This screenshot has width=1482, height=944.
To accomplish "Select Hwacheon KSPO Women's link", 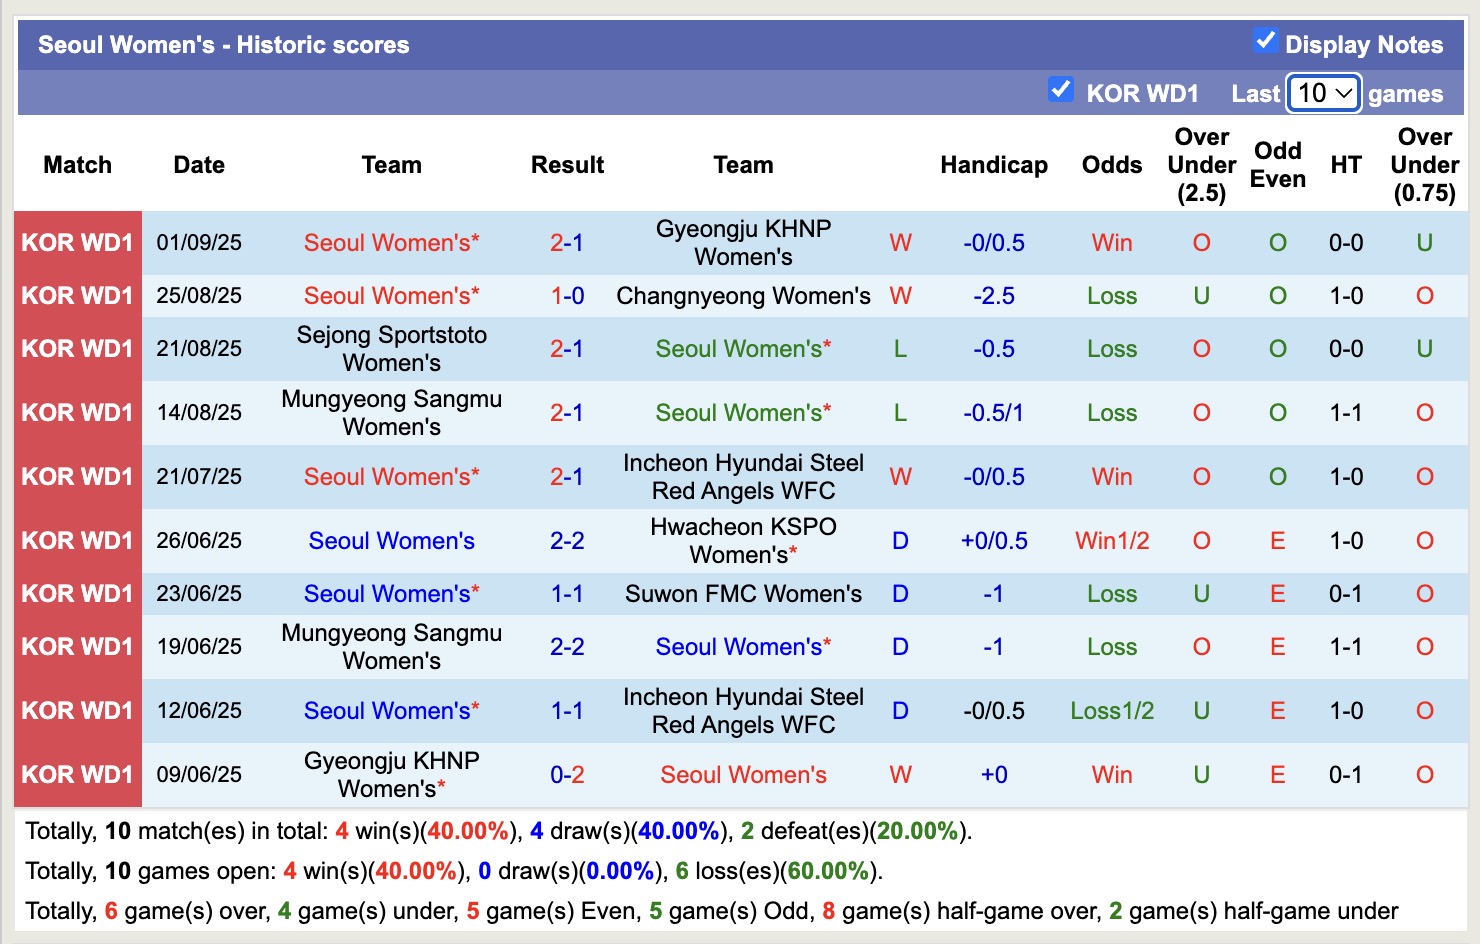I will coord(740,541).
